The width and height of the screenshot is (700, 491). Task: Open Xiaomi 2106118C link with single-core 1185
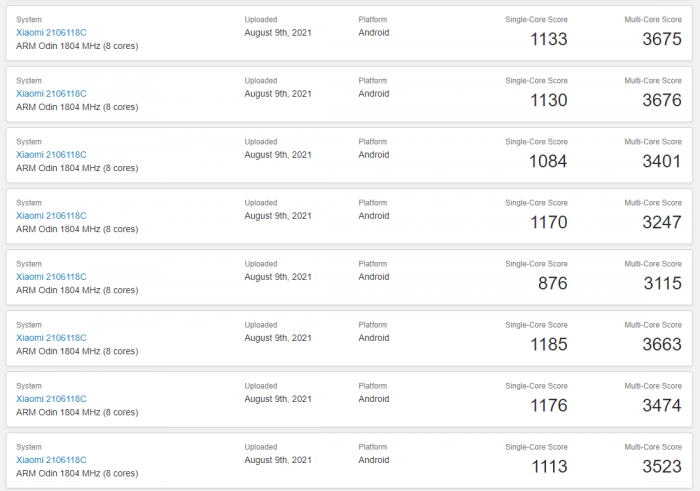click(51, 338)
